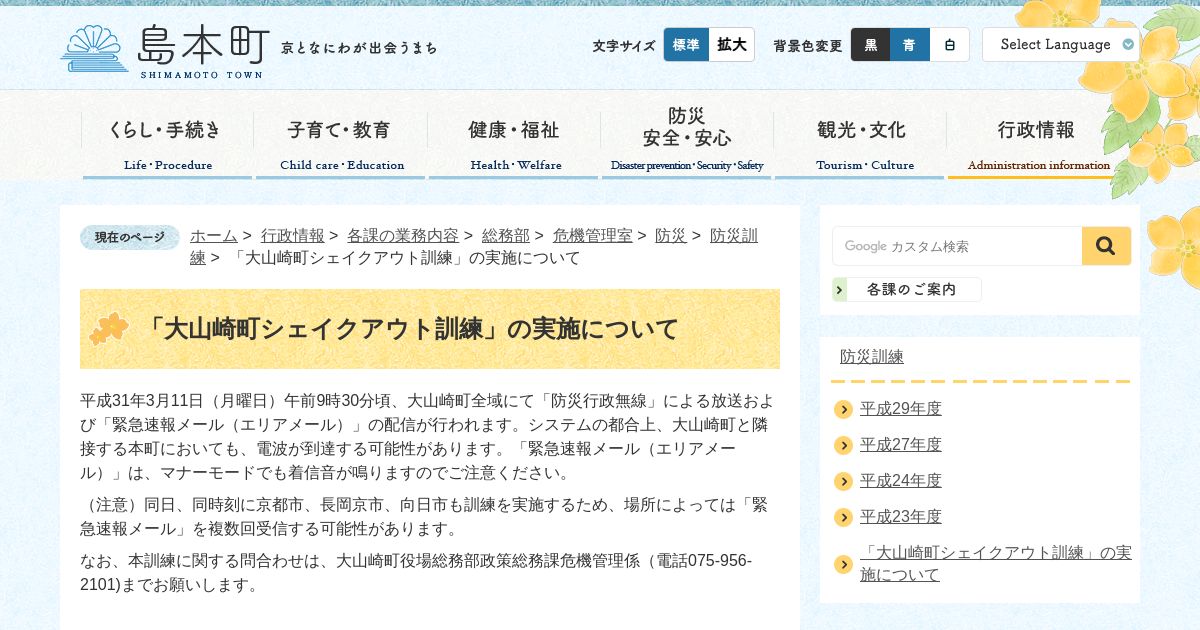The width and height of the screenshot is (1200, 630).
Task: Go to ホーム breadcrumb link
Action: point(214,236)
